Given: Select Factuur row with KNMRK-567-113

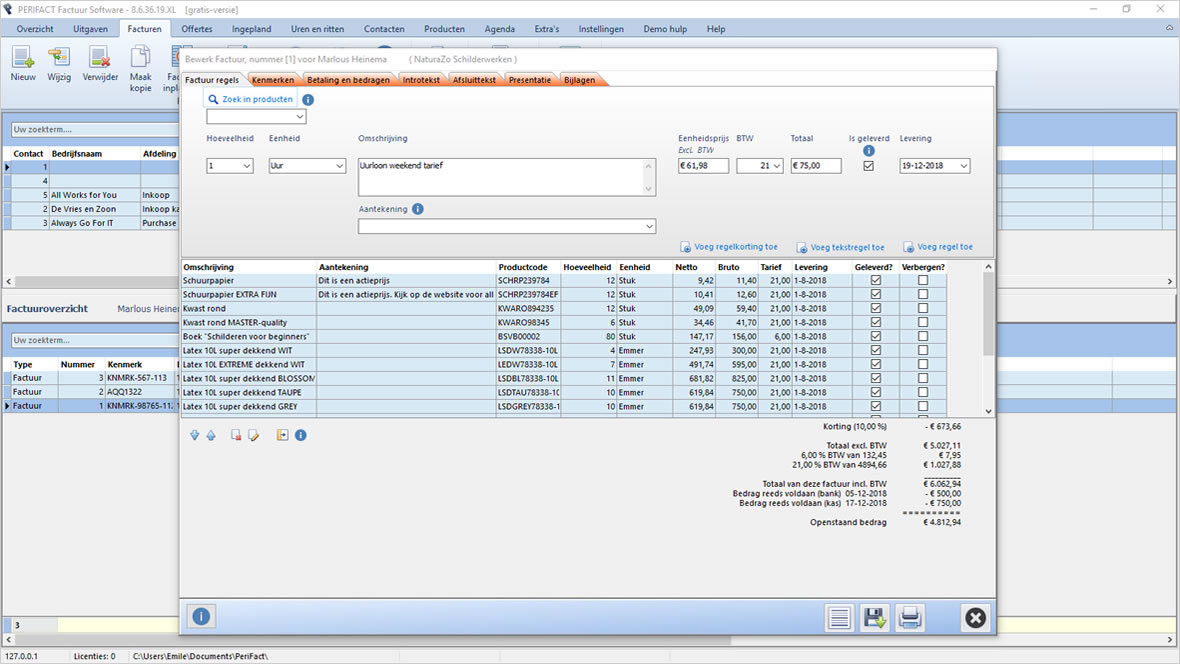Looking at the screenshot, I should (91, 378).
